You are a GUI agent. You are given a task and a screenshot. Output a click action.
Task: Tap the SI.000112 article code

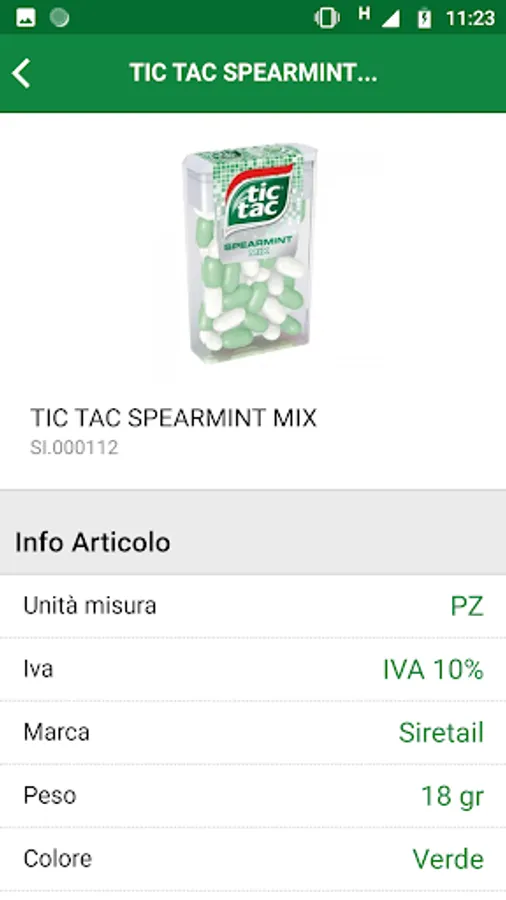(x=74, y=448)
